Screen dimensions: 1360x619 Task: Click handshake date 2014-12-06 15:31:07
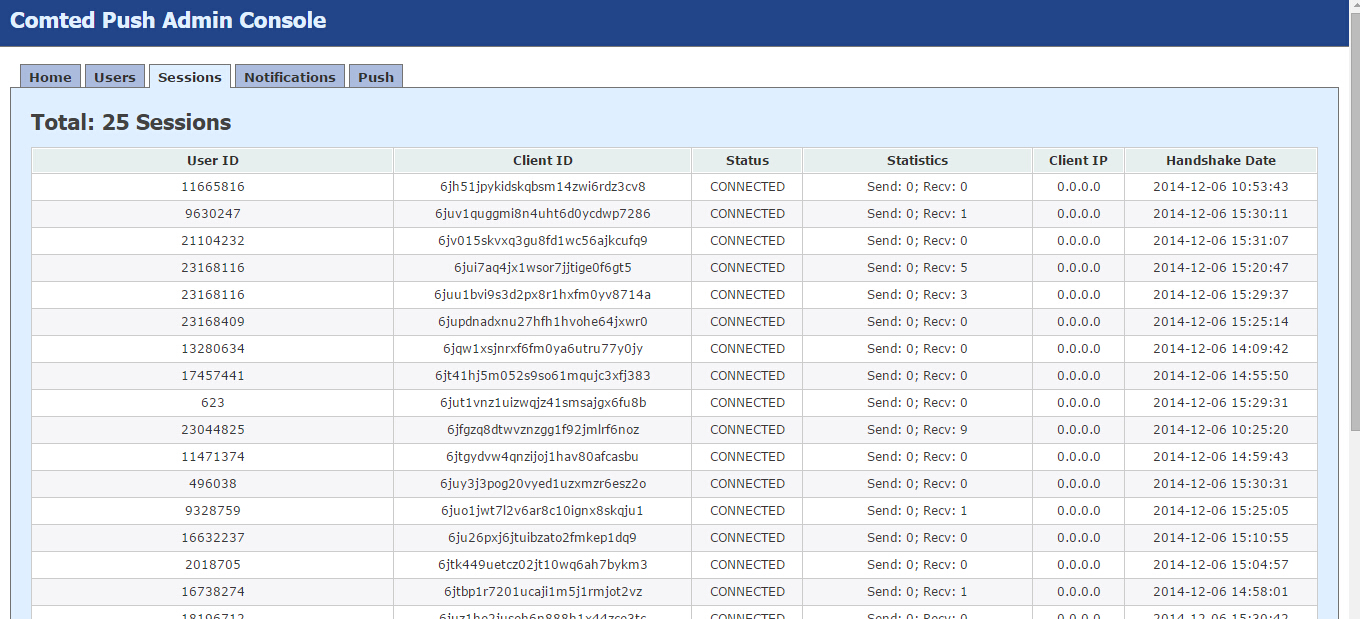1221,241
